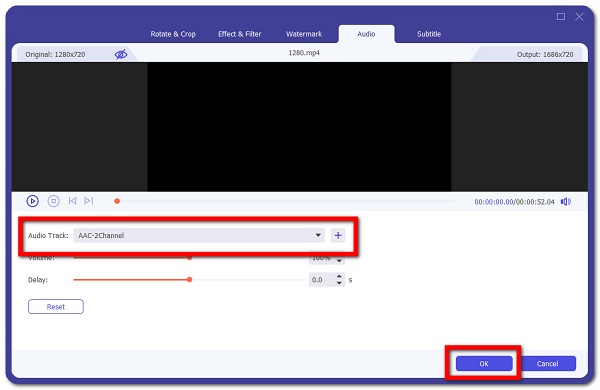600x390 pixels.
Task: Click the playback progress marker
Action: 117,201
